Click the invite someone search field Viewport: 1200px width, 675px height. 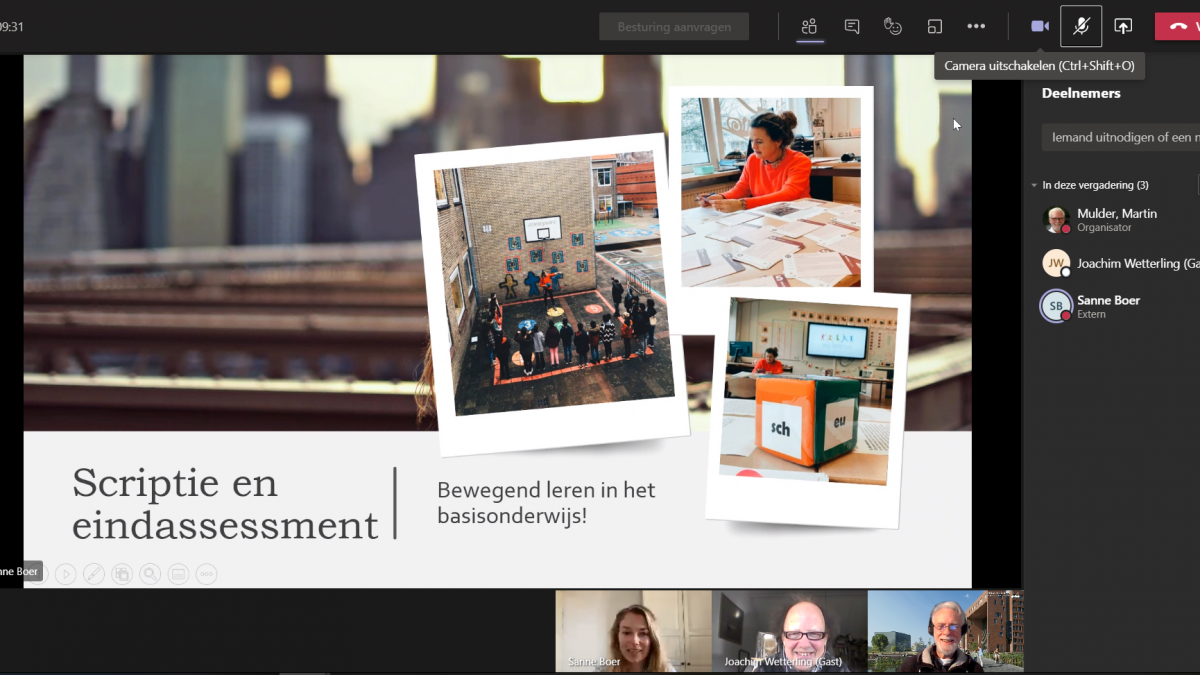click(x=1121, y=137)
